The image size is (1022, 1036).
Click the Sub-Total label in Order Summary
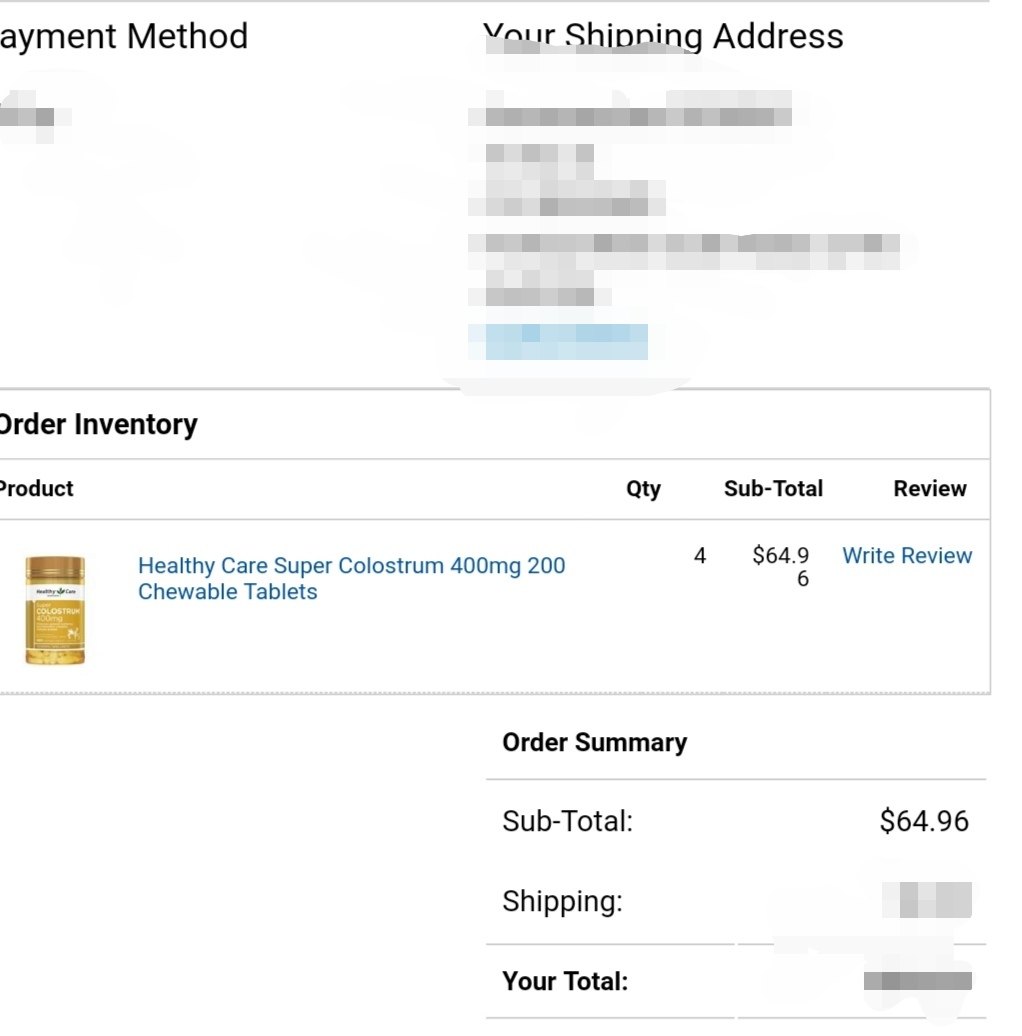567,821
